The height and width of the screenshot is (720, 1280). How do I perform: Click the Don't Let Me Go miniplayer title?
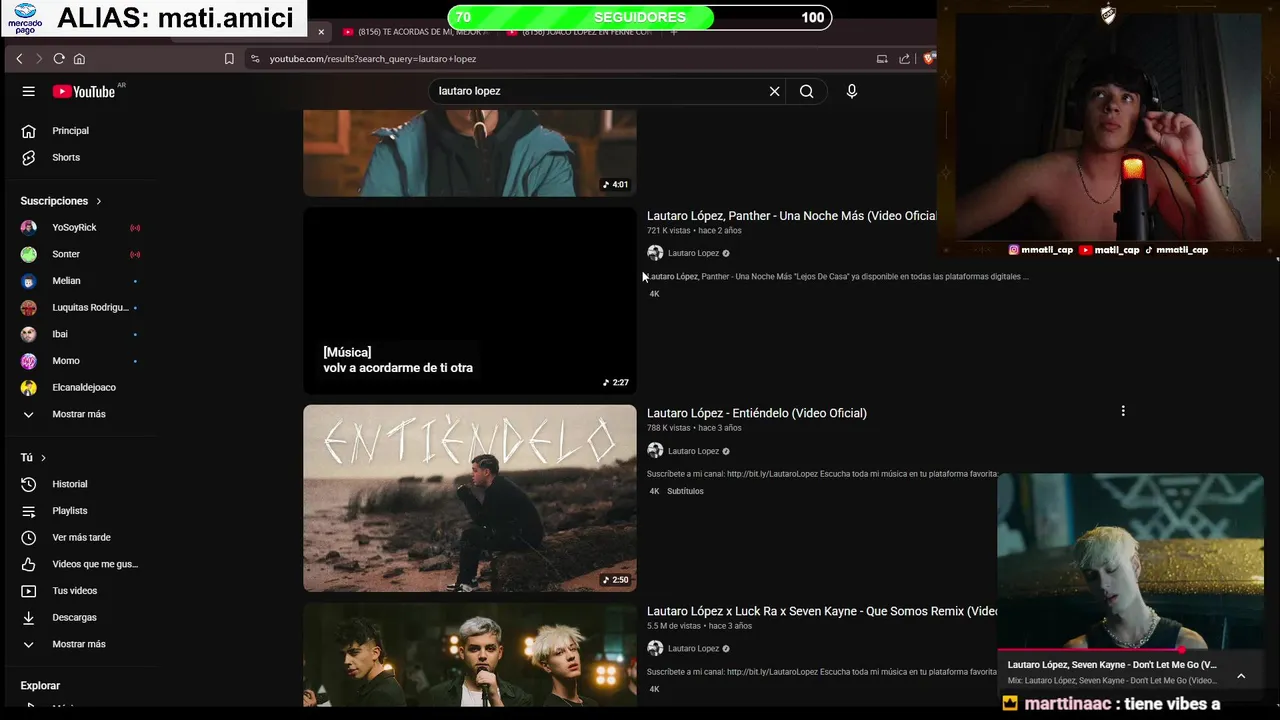(1112, 664)
